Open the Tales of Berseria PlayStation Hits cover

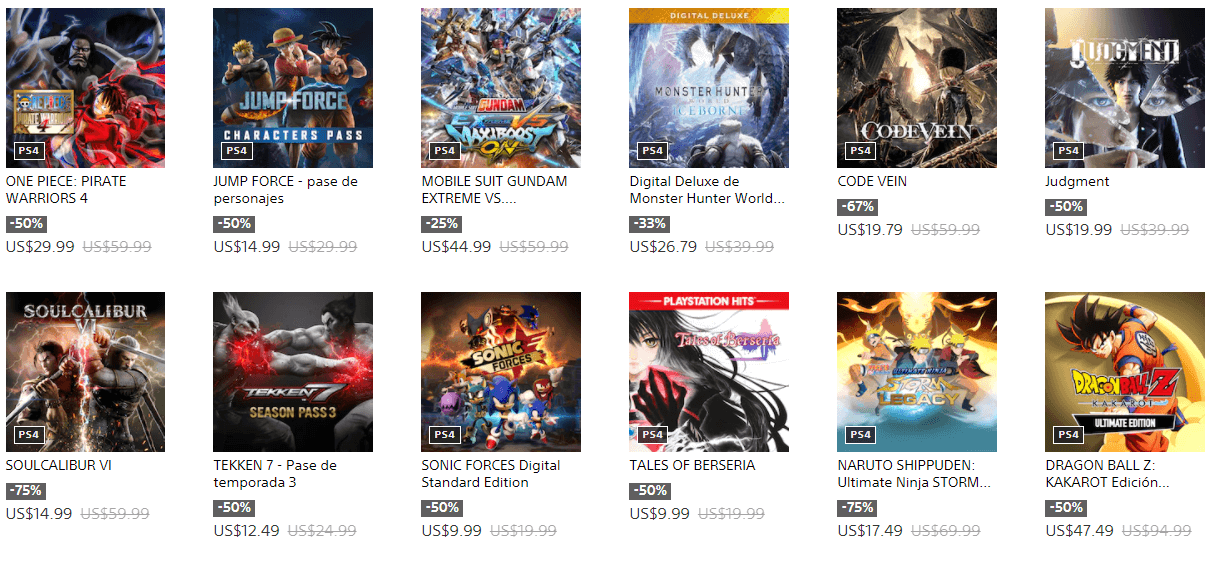click(709, 372)
